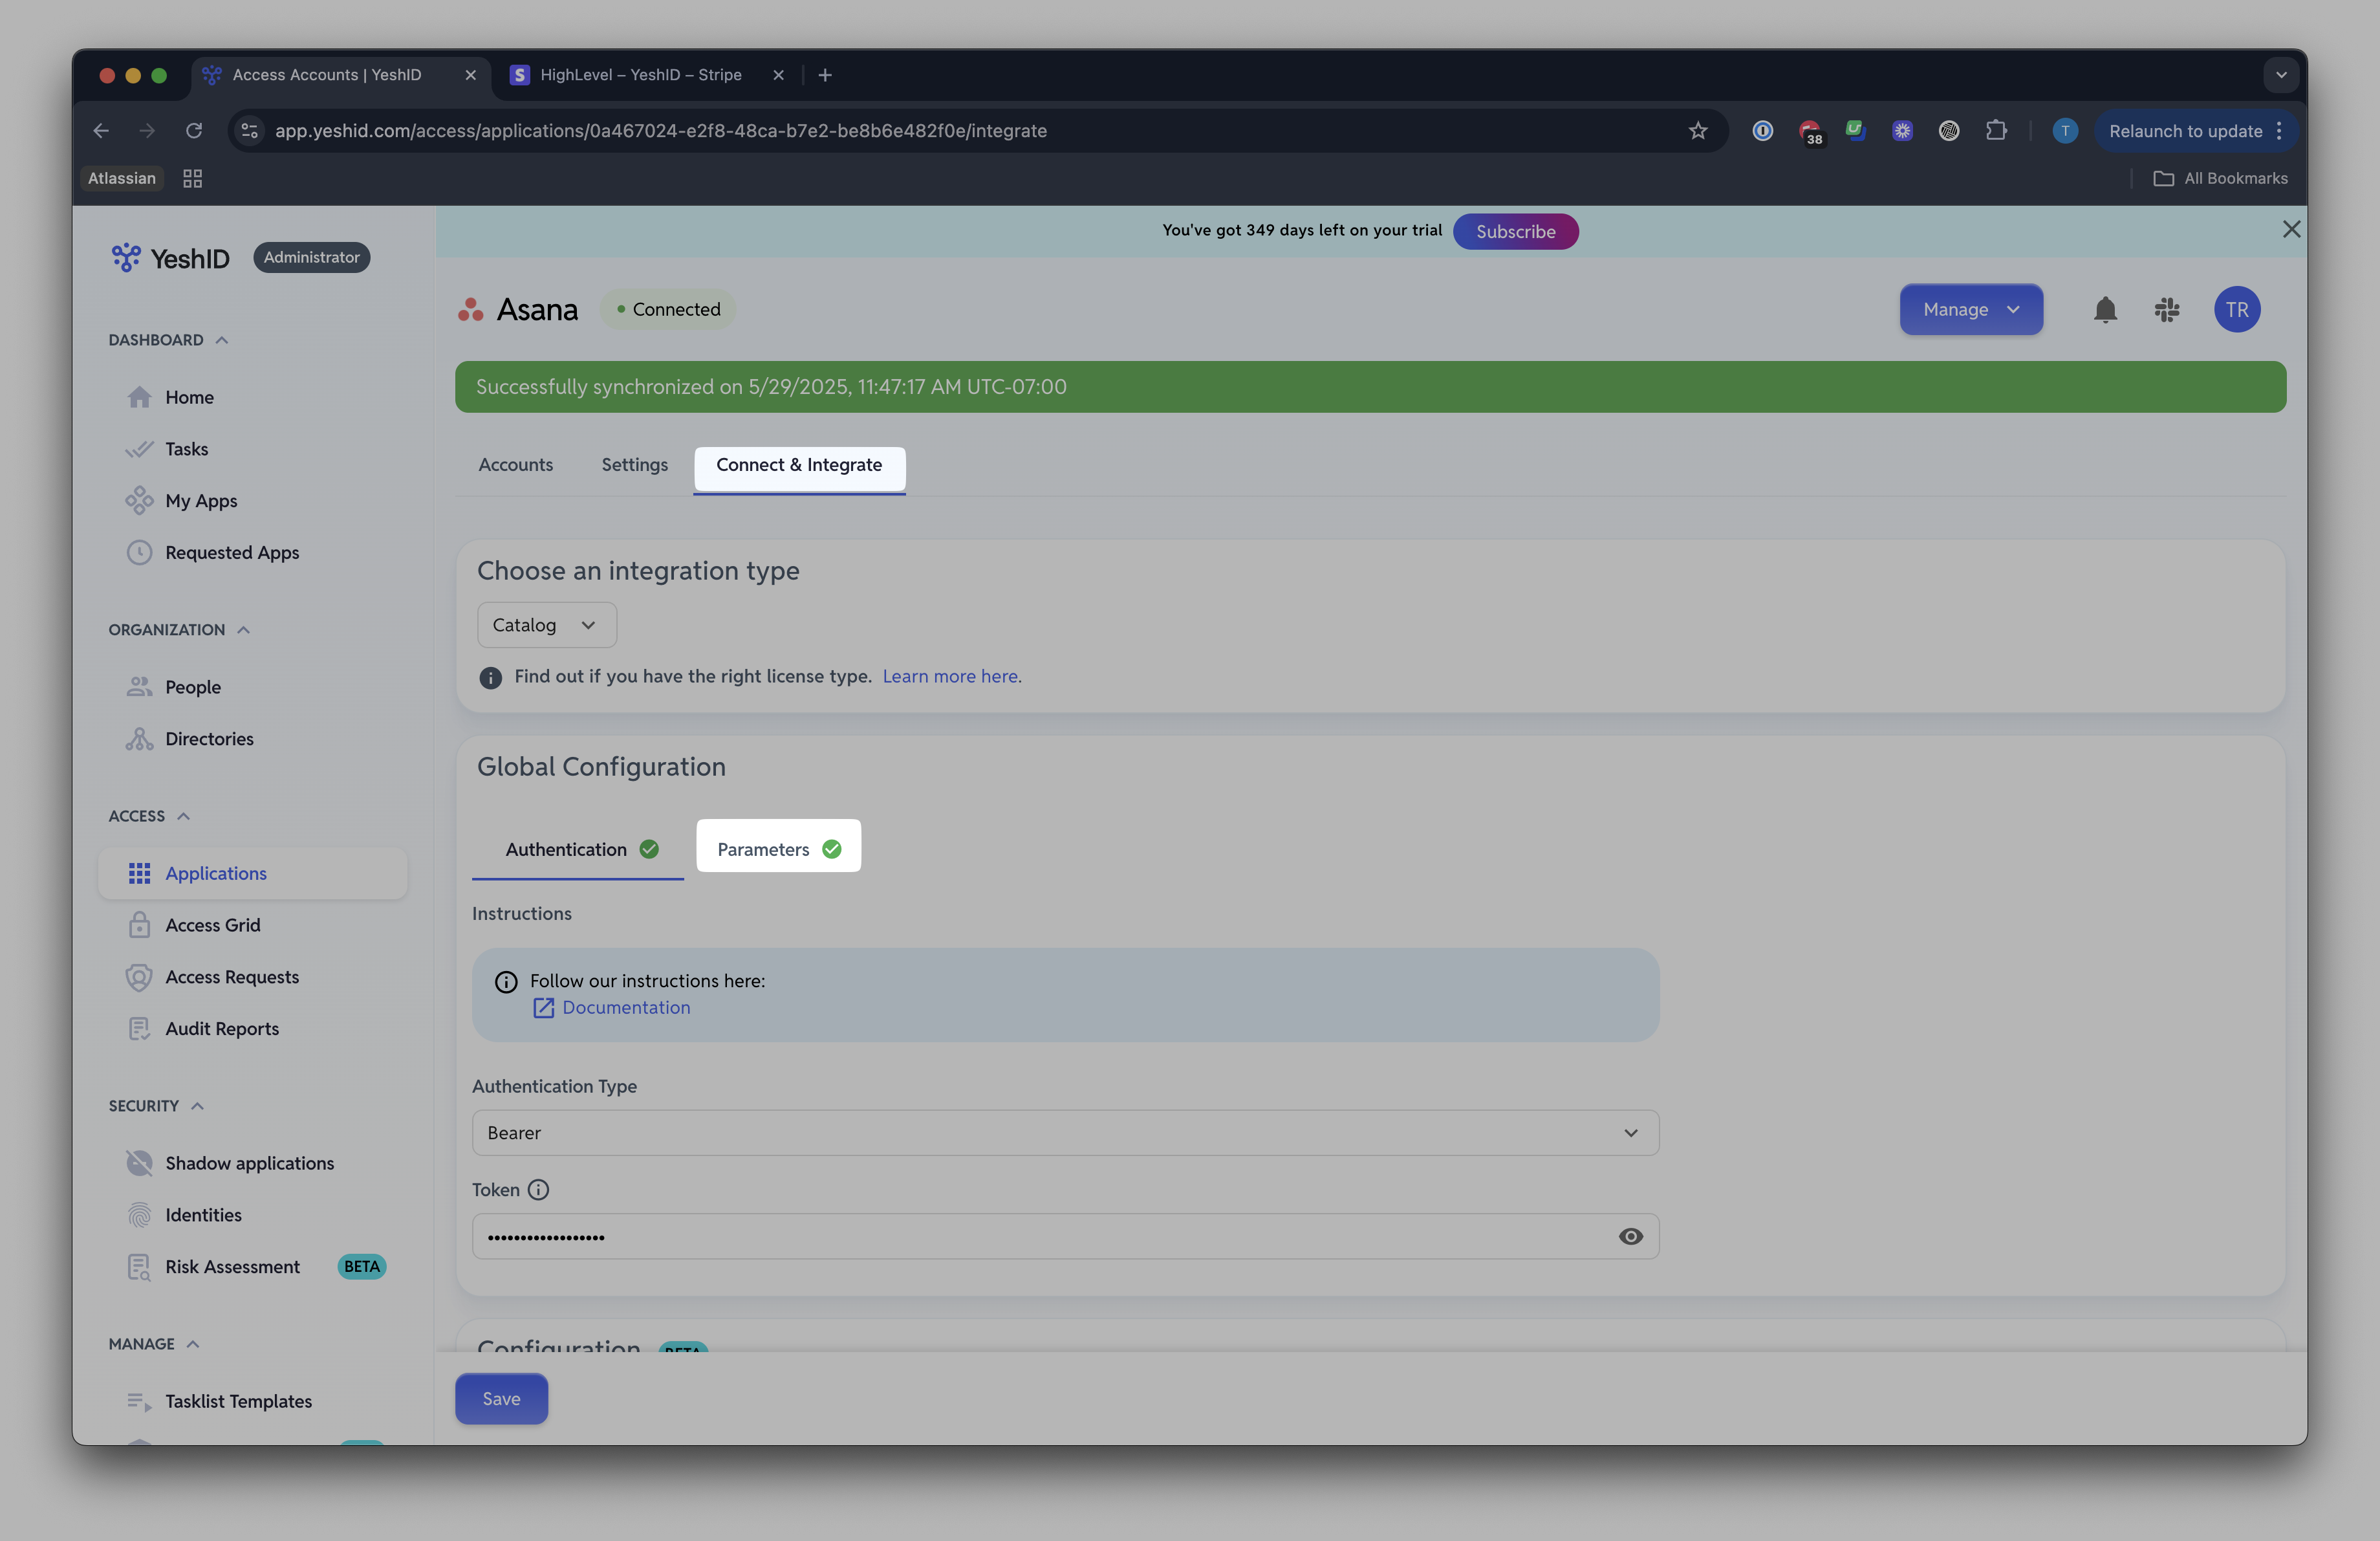Reload the page in the browser

[x=194, y=131]
